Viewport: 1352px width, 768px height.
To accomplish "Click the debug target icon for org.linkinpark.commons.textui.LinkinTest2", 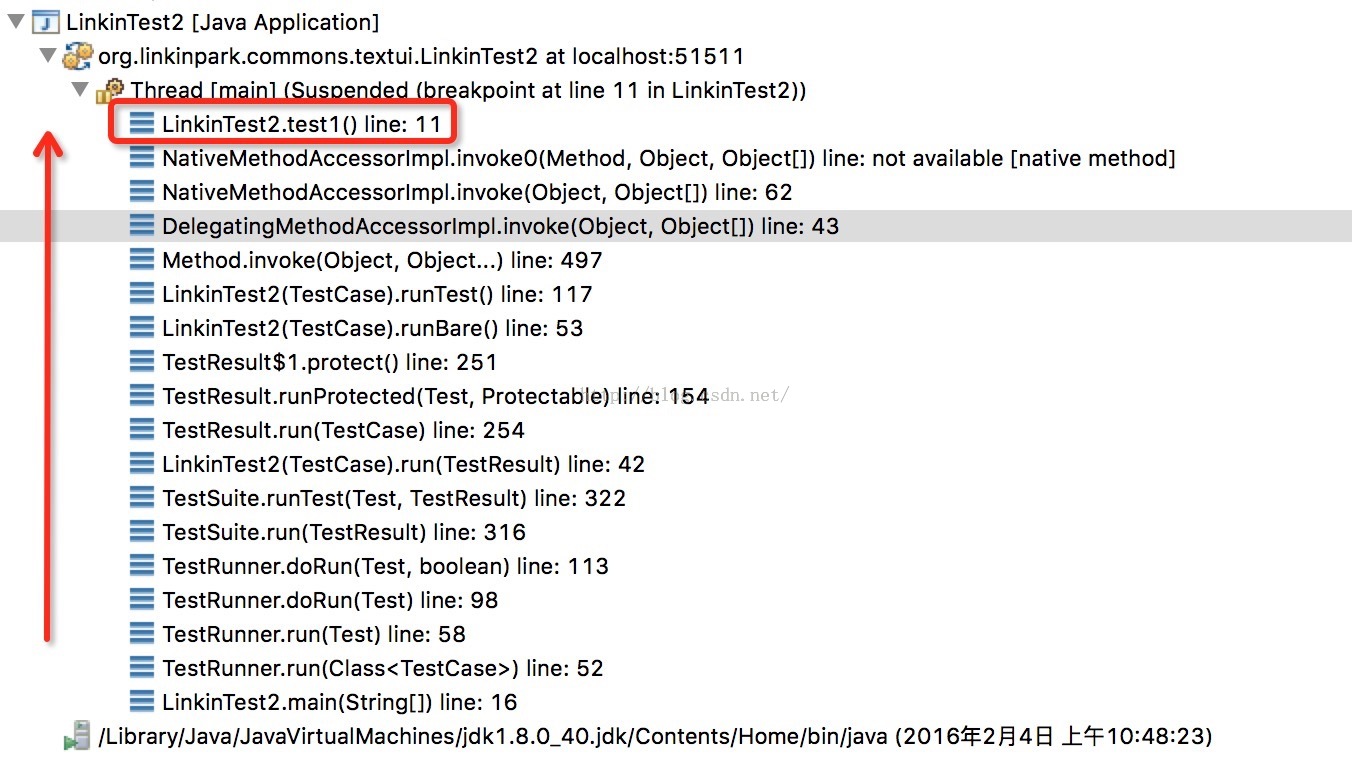I will [77, 56].
